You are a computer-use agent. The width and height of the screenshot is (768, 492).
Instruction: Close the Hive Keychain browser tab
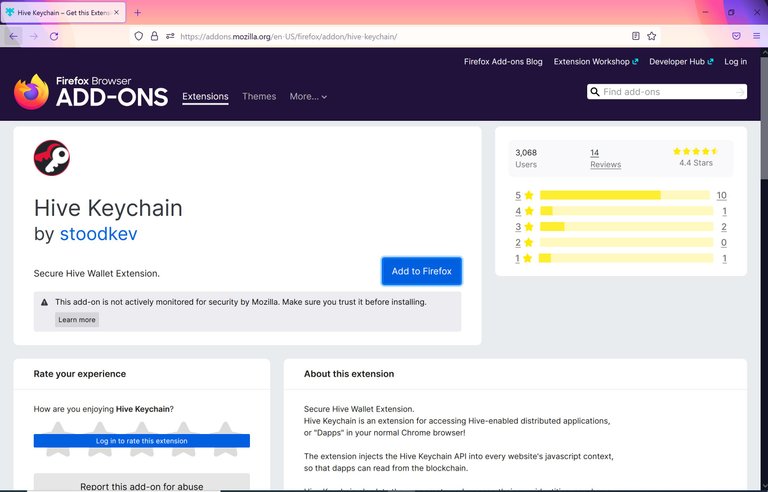click(117, 13)
